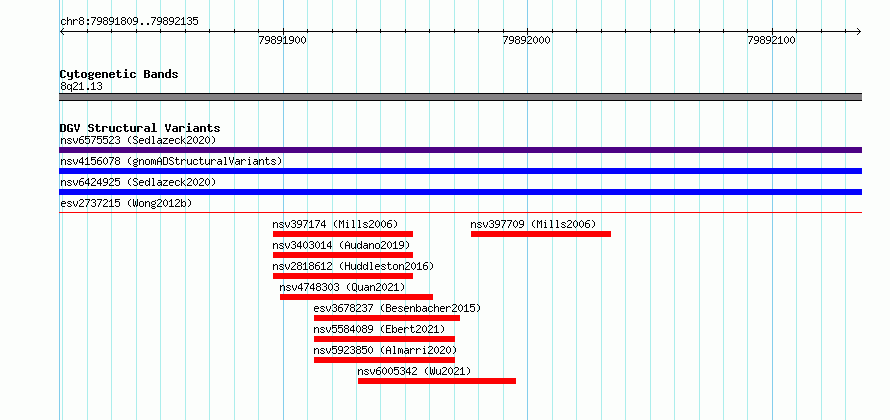Screen dimensions: 890x420
Task: Select the 8q21.13 band label
Action: tap(81, 87)
